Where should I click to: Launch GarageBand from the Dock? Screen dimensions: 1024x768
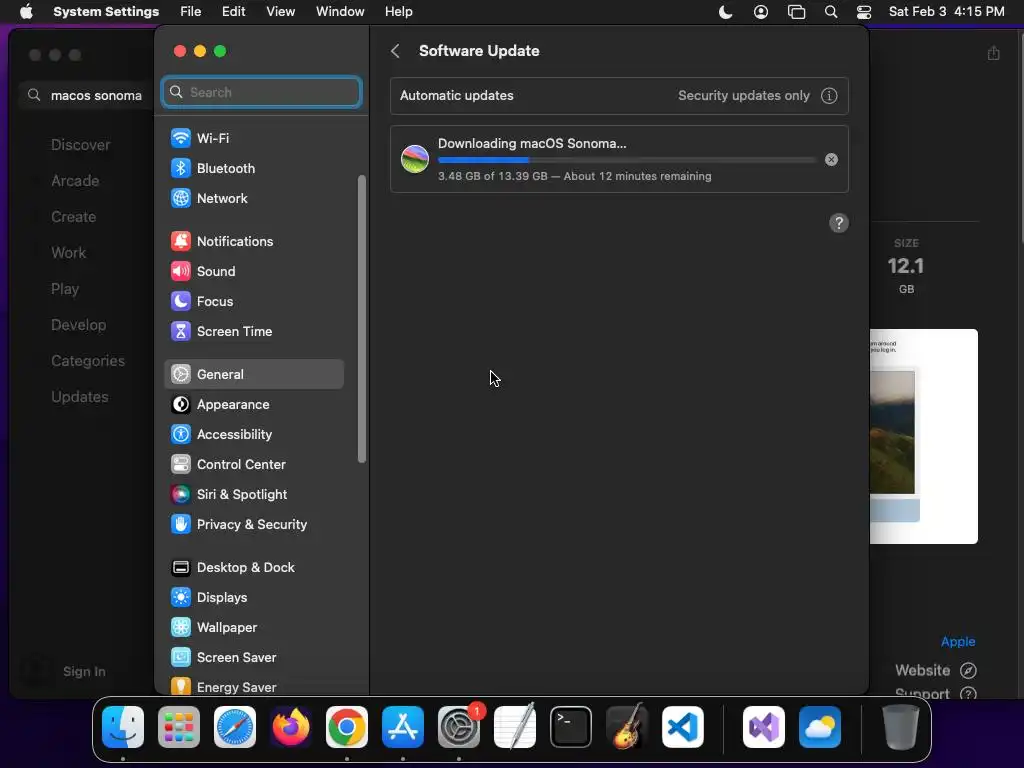point(627,727)
